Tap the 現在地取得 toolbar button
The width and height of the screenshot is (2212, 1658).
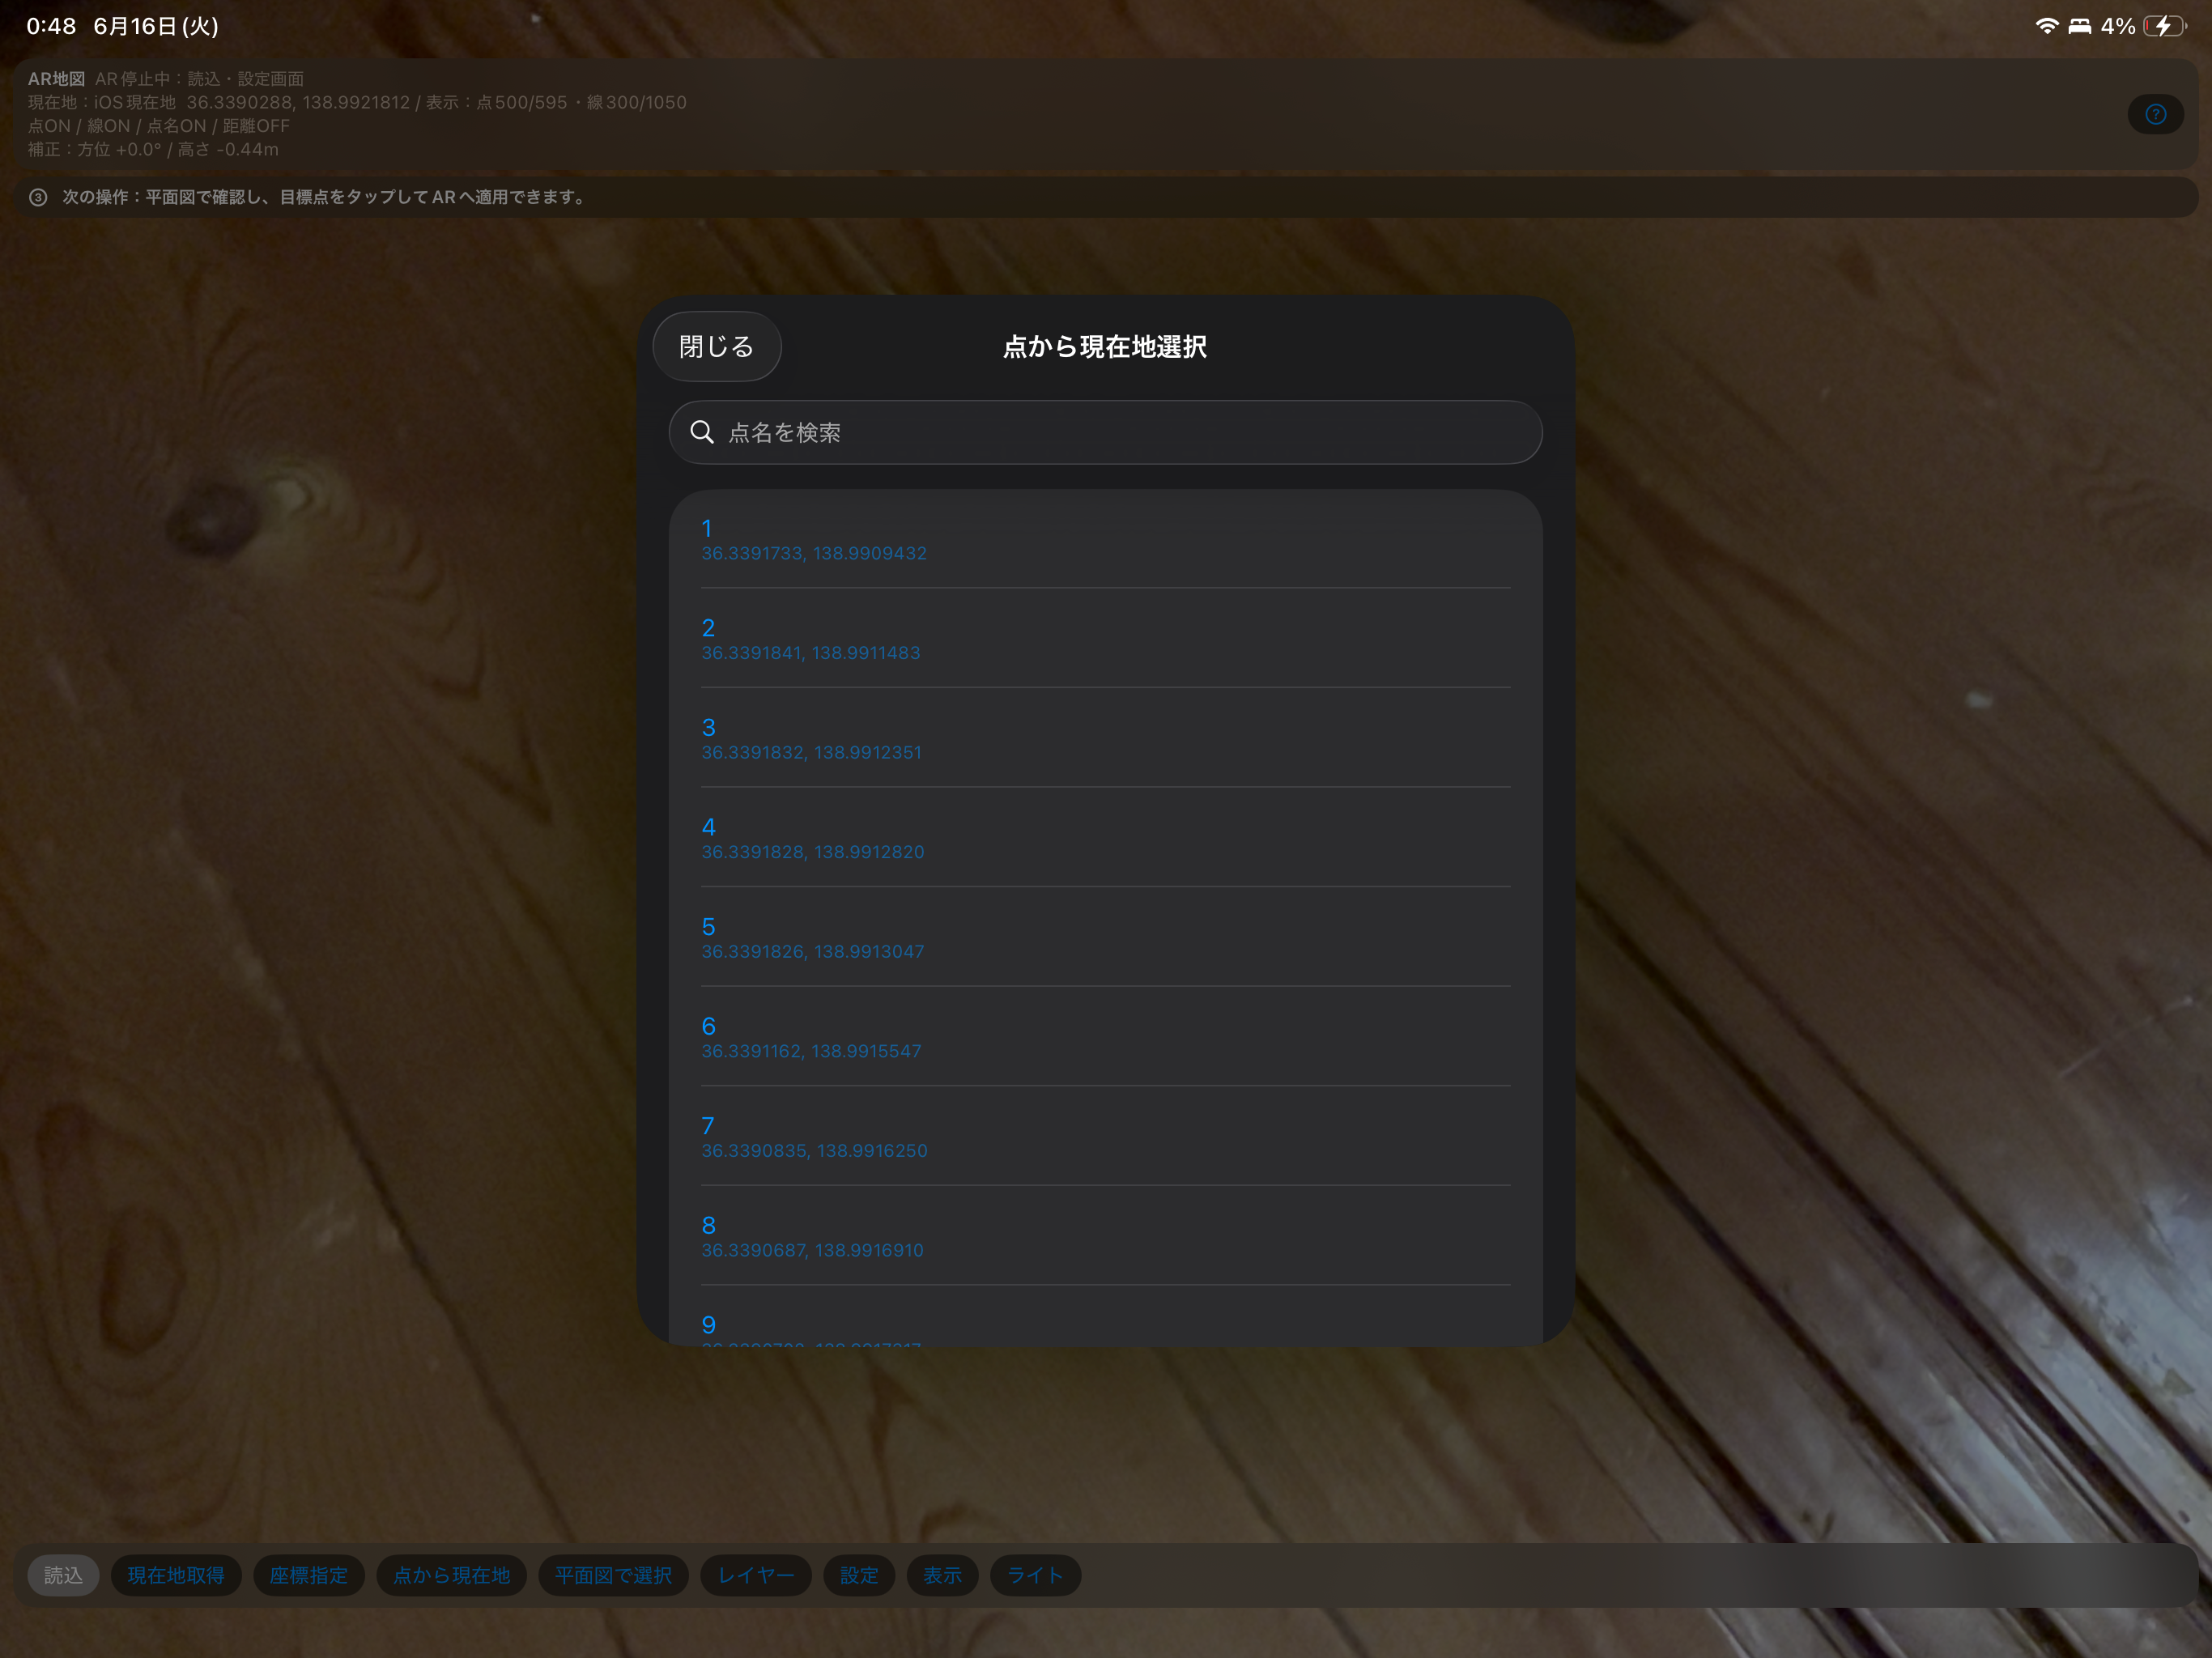tap(176, 1575)
